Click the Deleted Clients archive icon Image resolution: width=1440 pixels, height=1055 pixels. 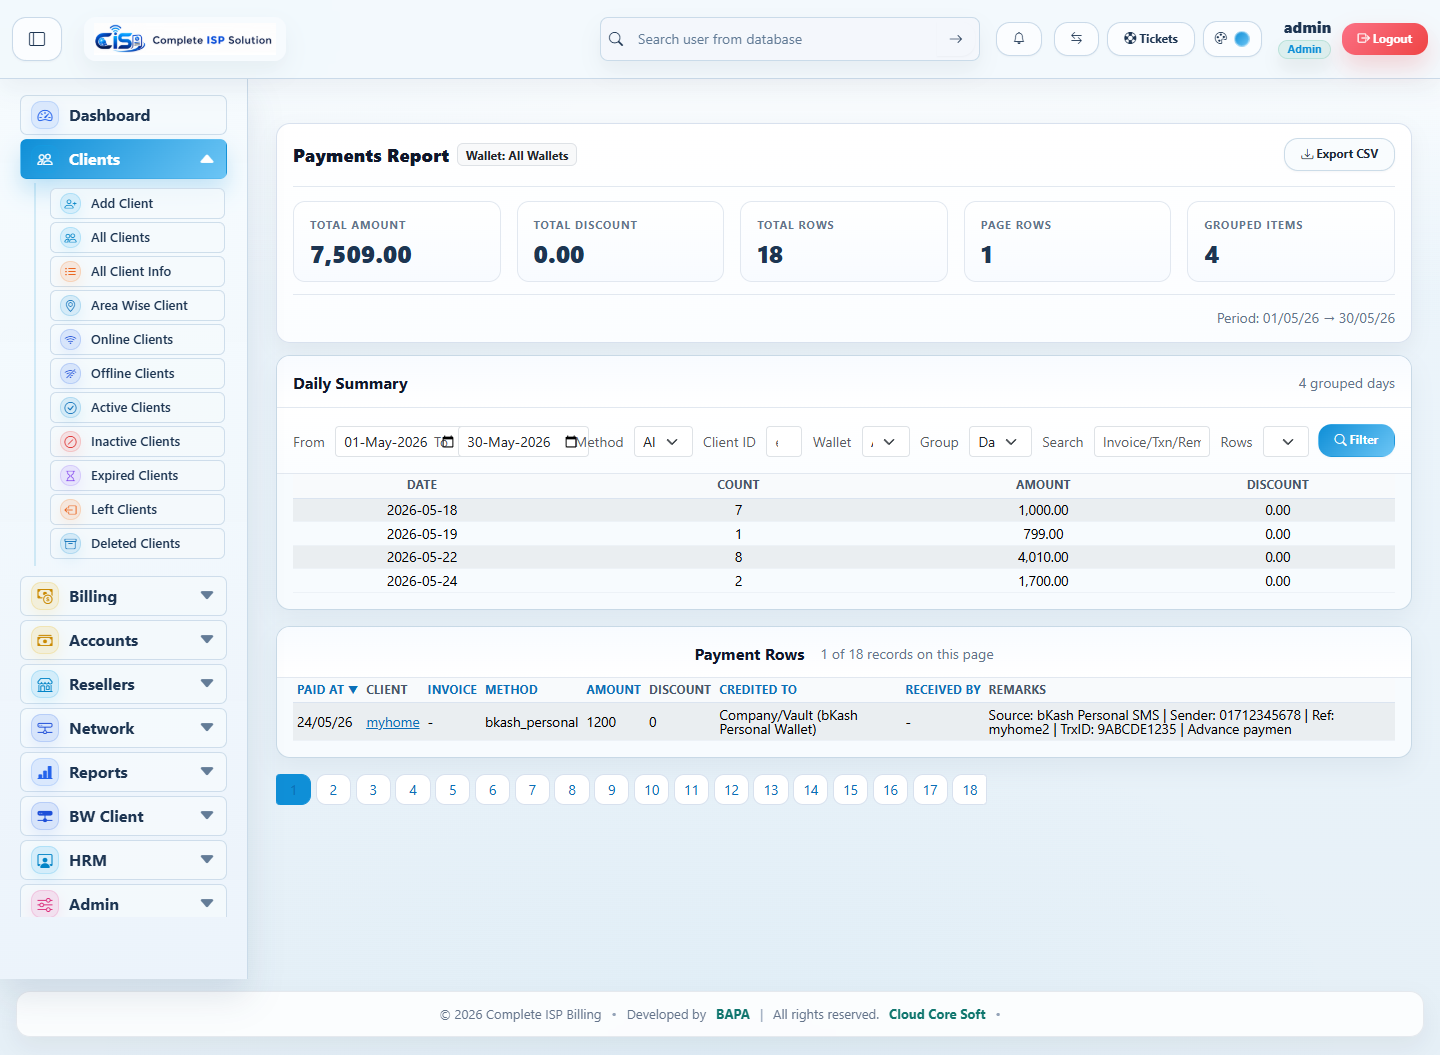pos(70,544)
